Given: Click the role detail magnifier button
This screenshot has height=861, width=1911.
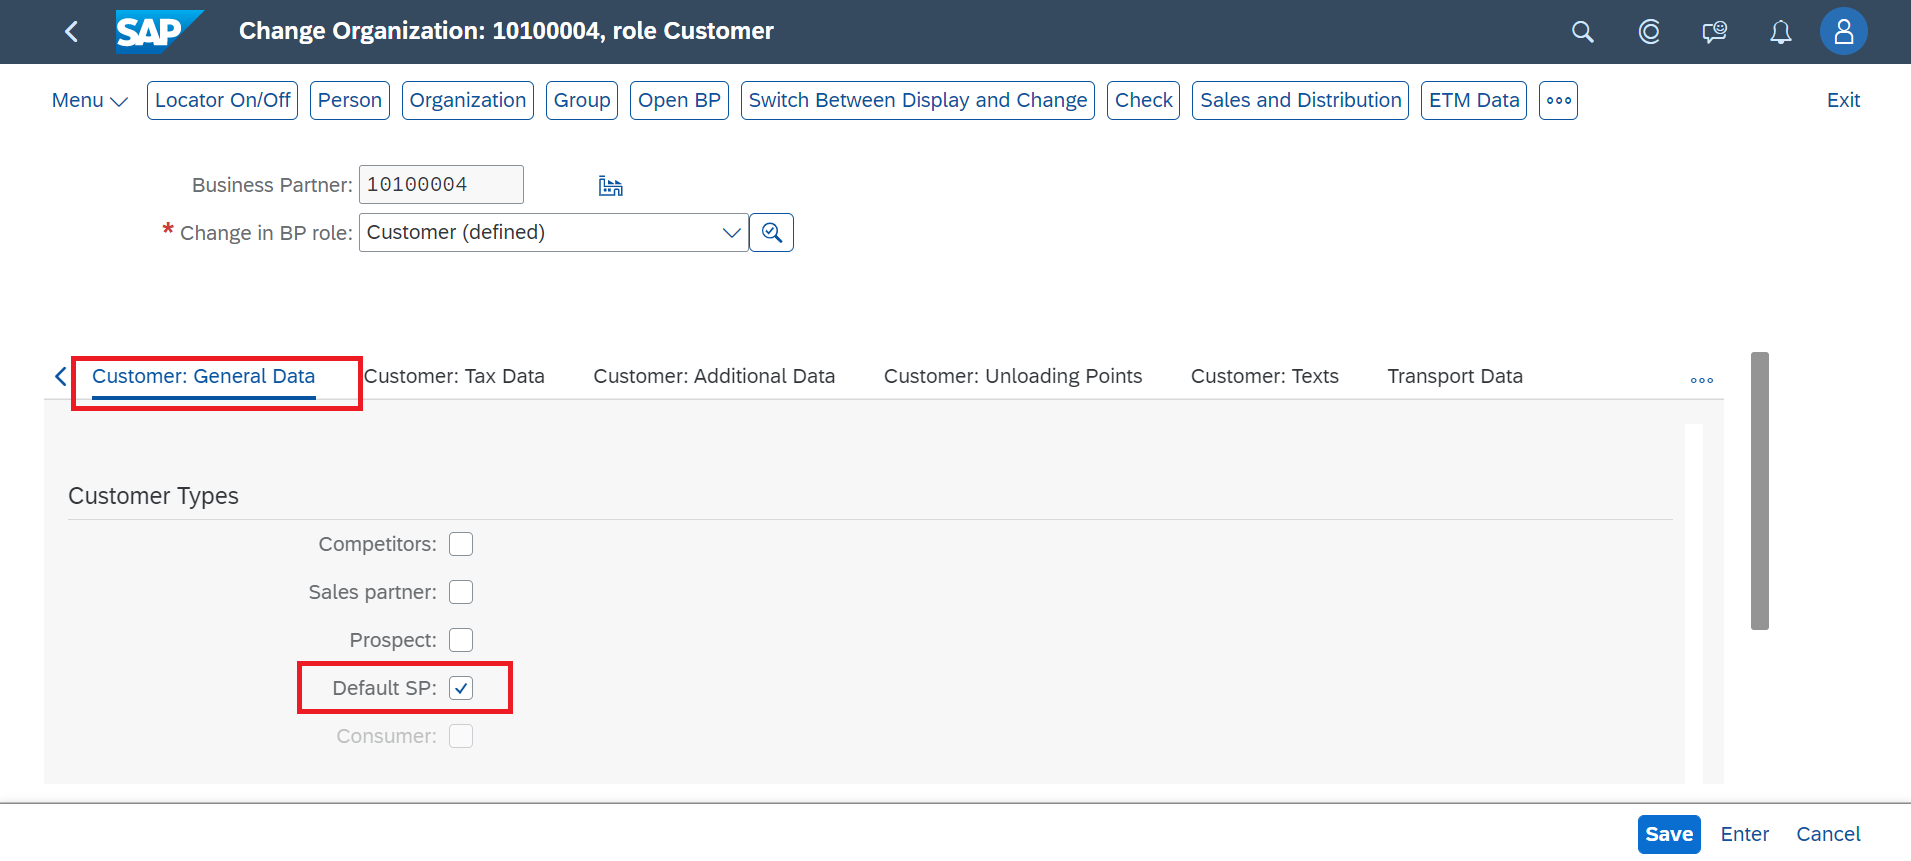Looking at the screenshot, I should point(771,232).
